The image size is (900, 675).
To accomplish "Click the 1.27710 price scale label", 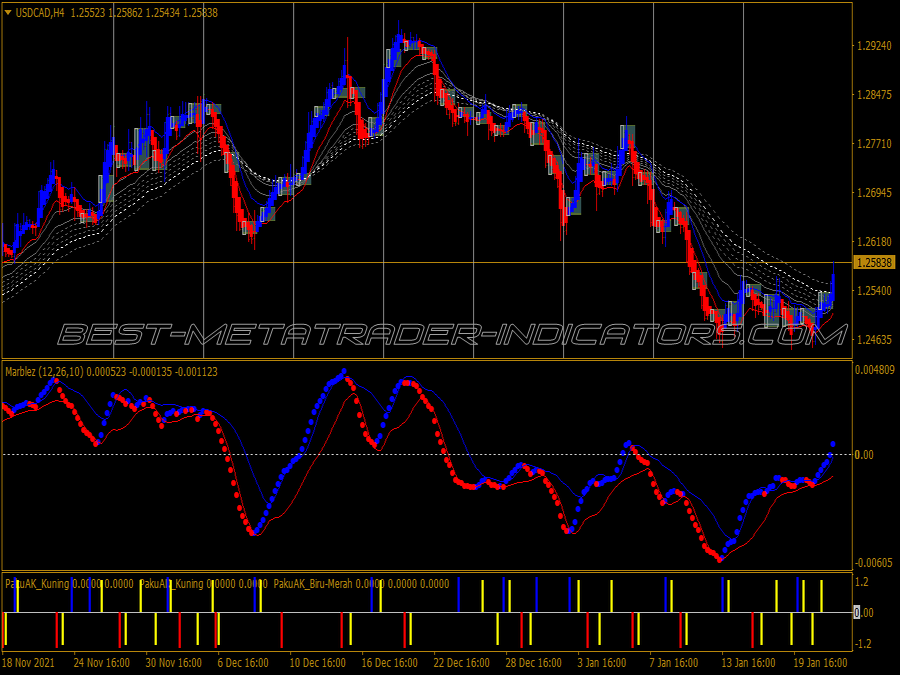I will click(874, 143).
